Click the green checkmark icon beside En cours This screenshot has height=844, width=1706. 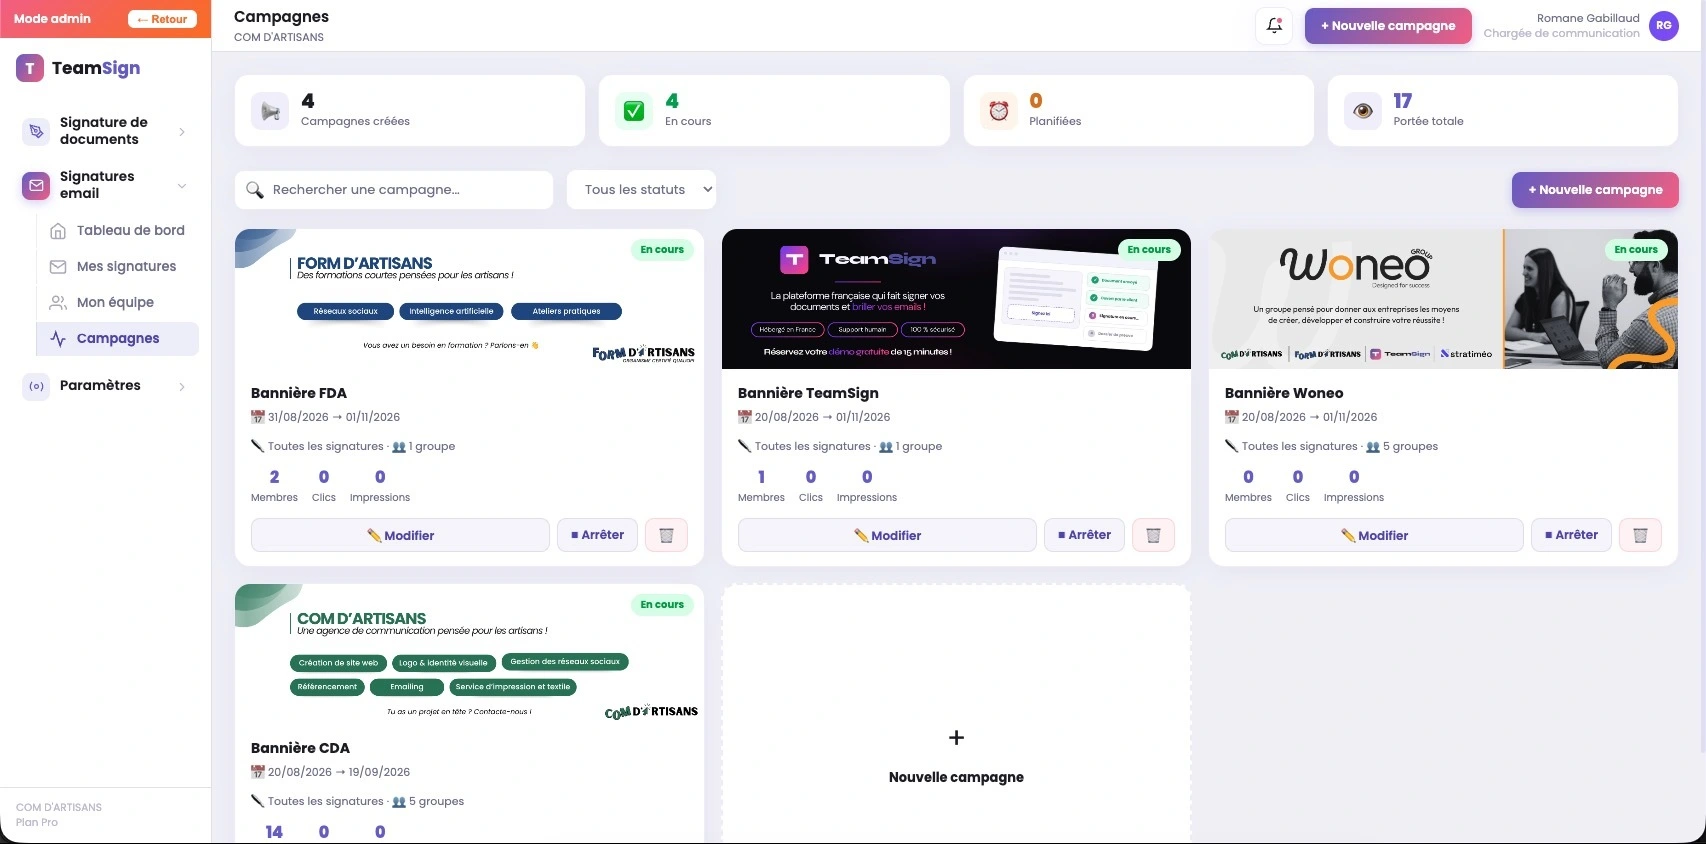[634, 111]
